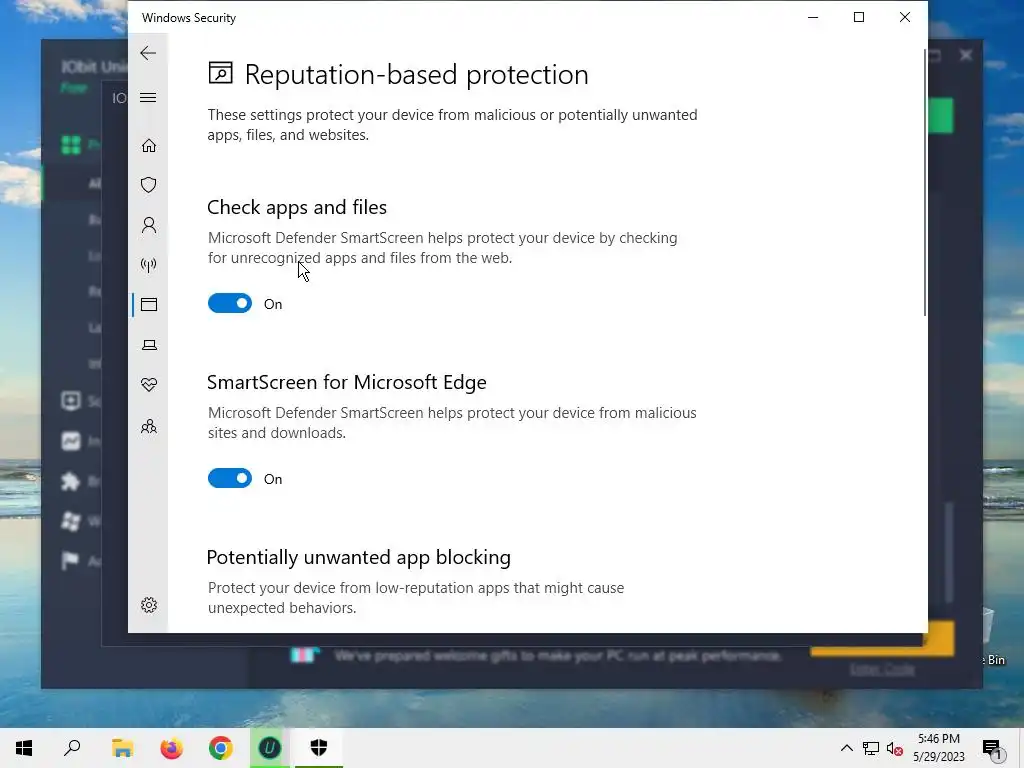Click "Potentially unwanted app blocking" heading
Image resolution: width=1024 pixels, height=768 pixels.
pos(359,557)
